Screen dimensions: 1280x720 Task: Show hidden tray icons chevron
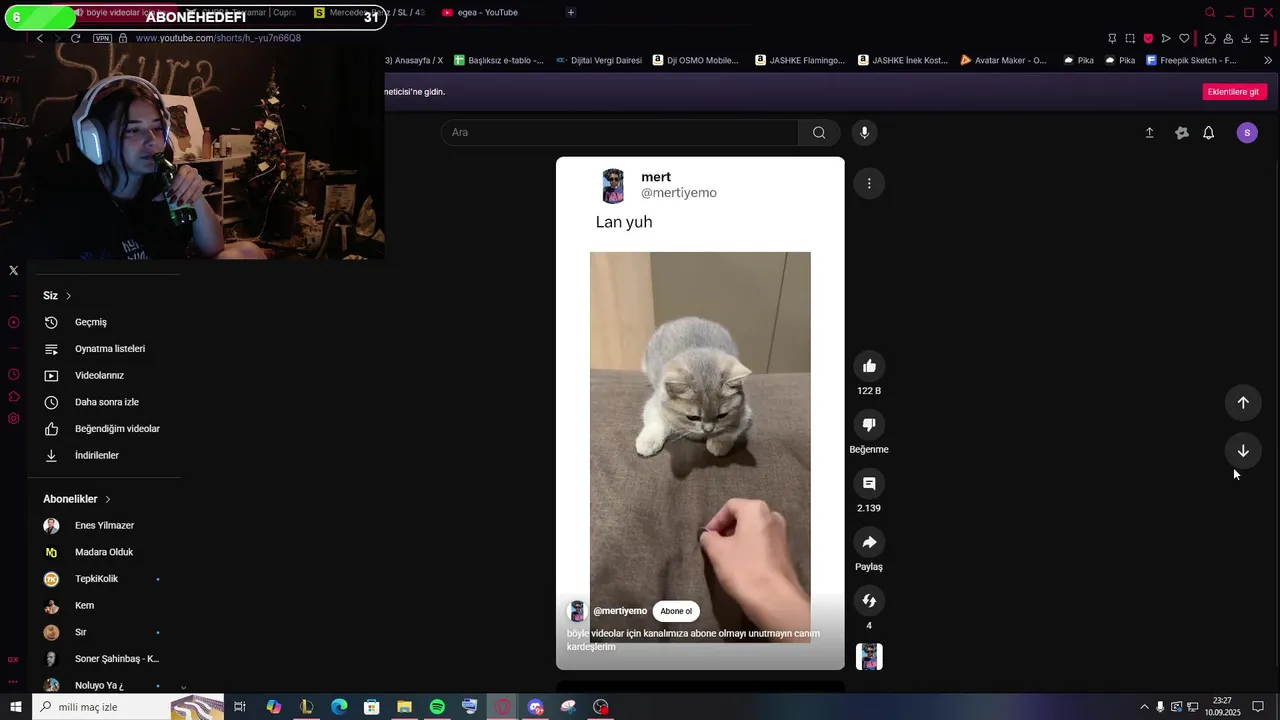pos(1143,707)
